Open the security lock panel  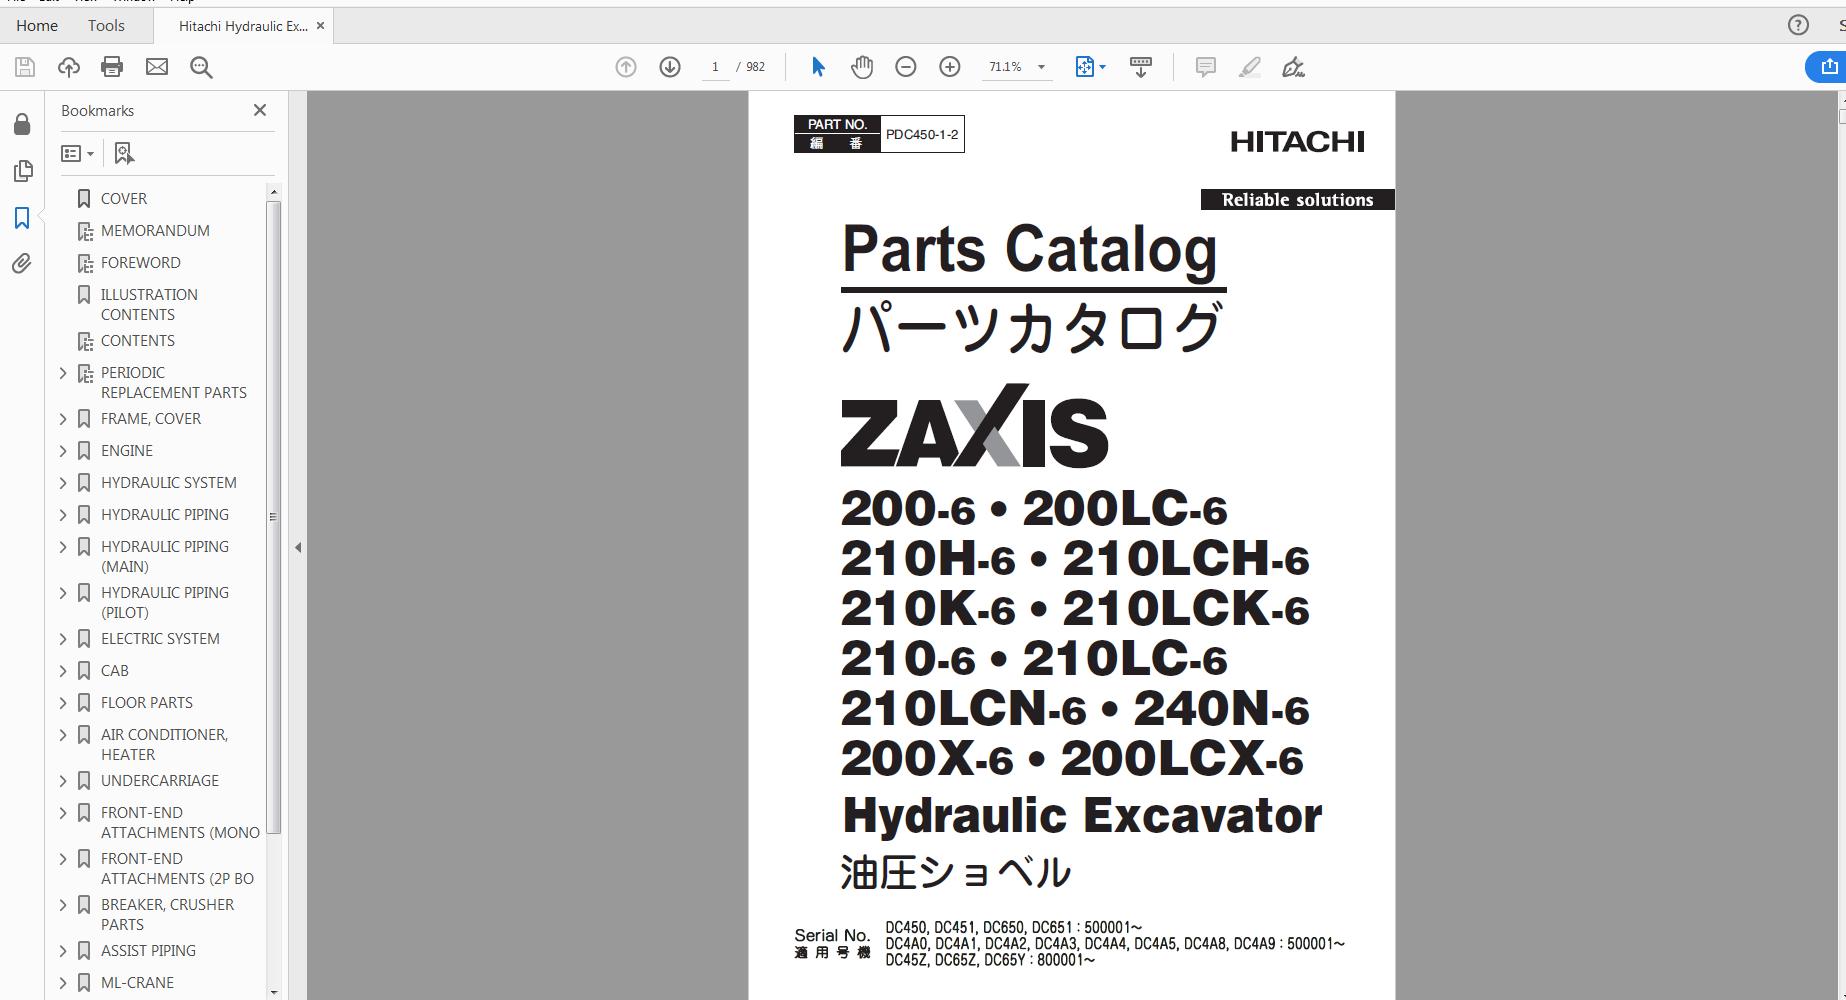22,124
